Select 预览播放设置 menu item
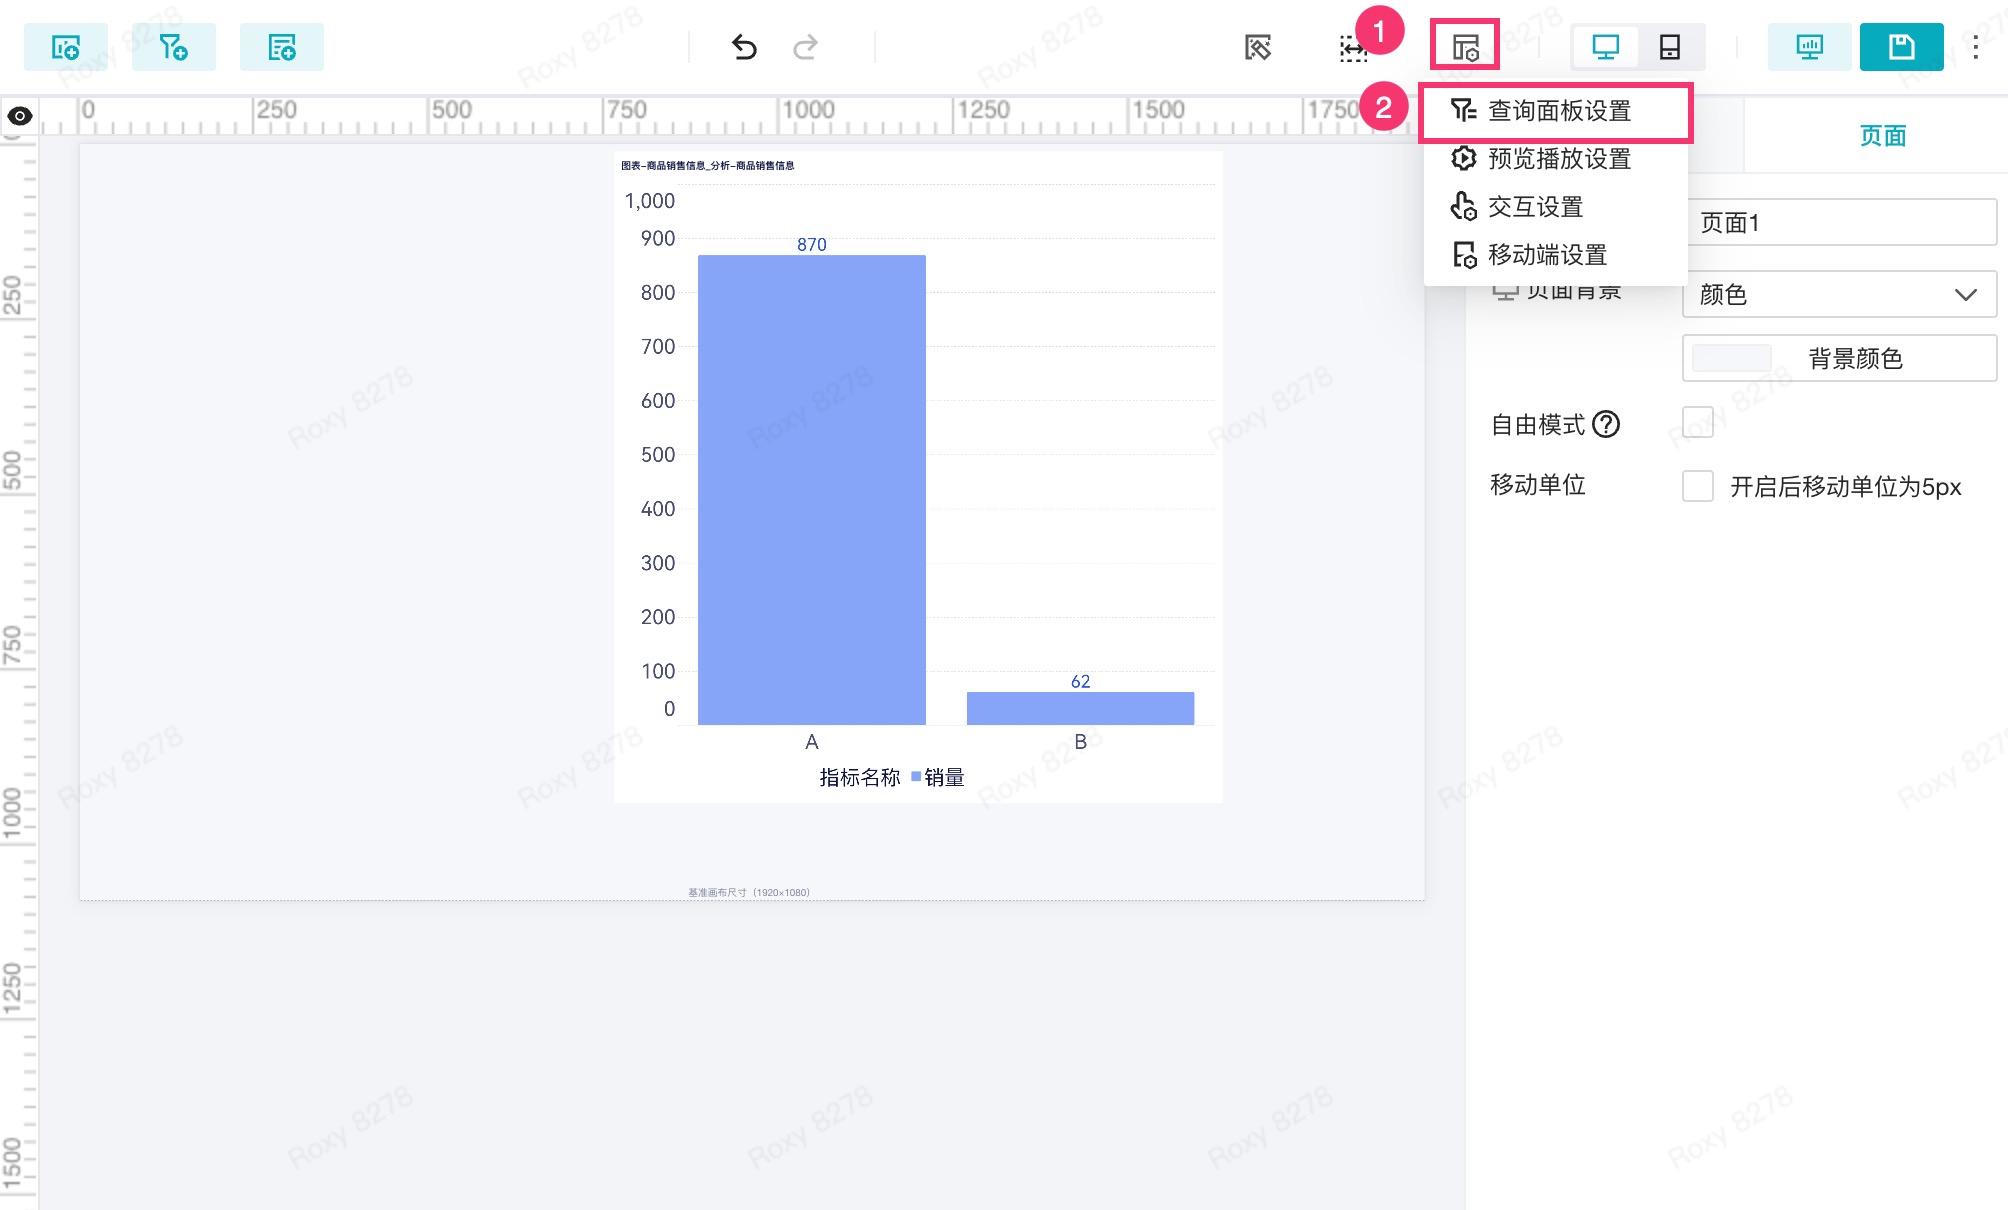Screen dimensions: 2008x1210 tap(1558, 159)
